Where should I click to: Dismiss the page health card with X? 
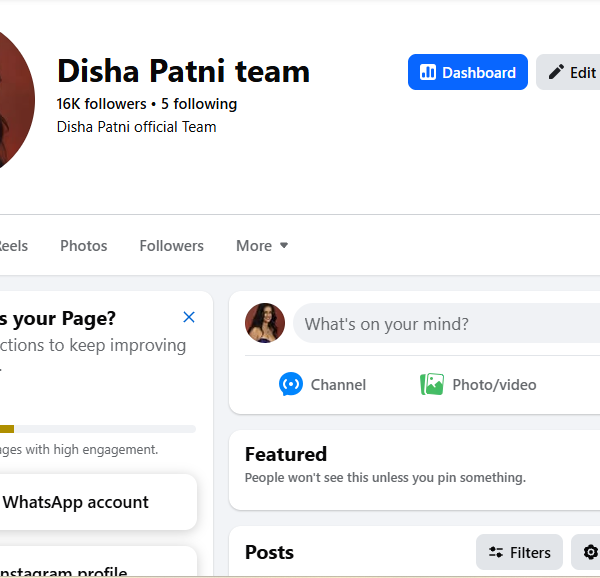coord(189,317)
